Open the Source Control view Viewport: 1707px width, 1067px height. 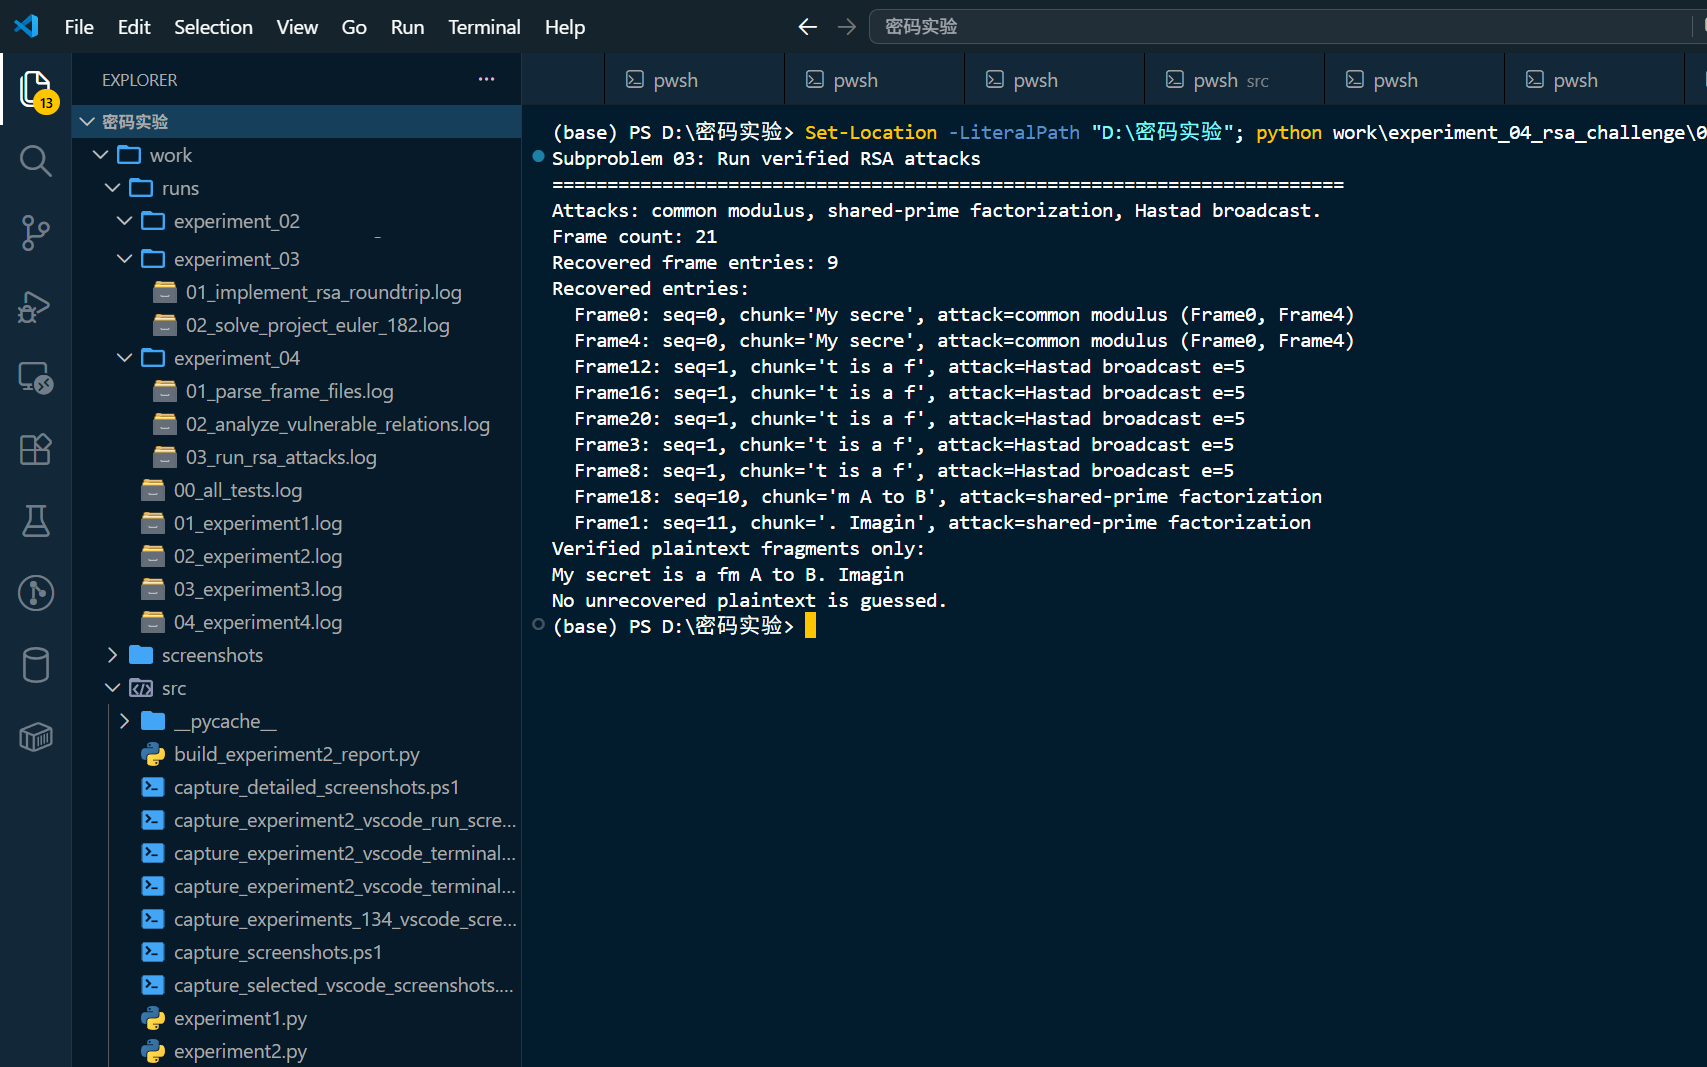coord(36,233)
